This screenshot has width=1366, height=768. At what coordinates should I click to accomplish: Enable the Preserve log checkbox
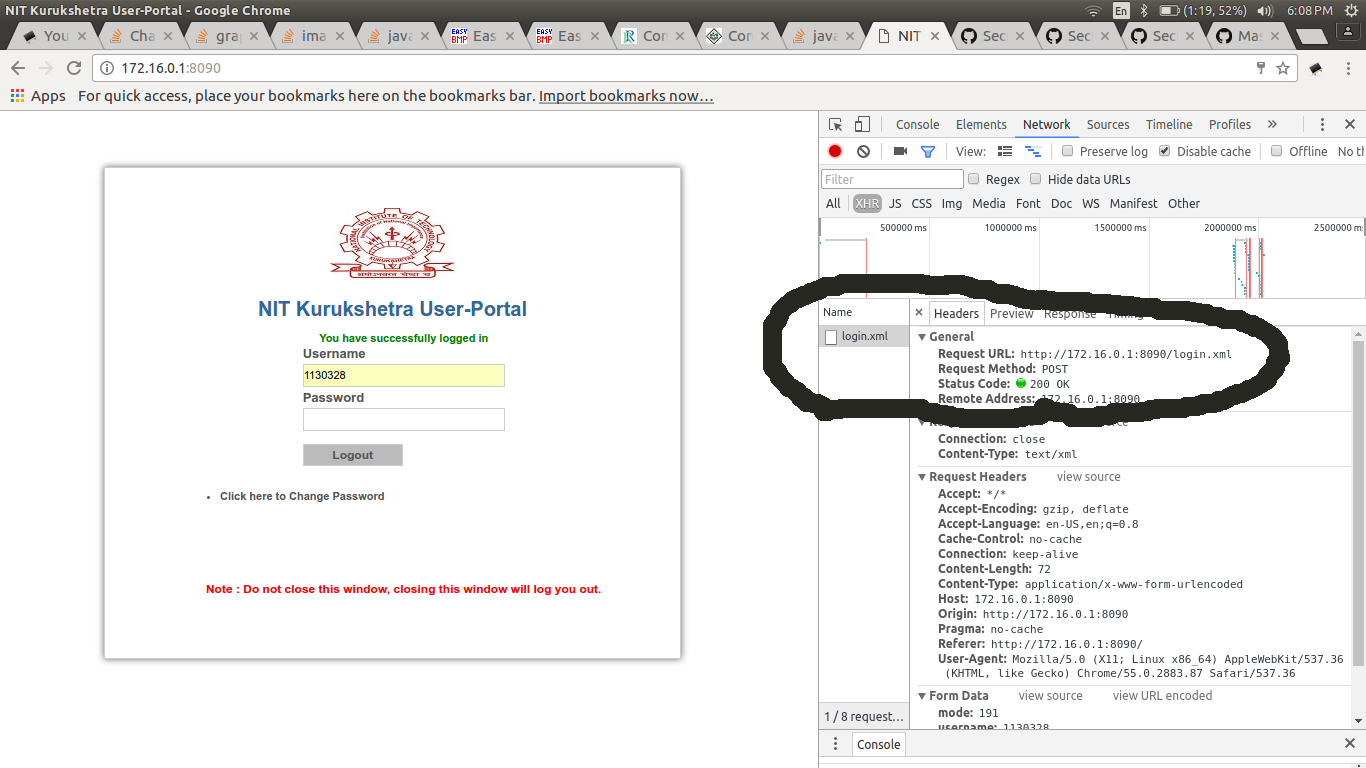point(1068,151)
